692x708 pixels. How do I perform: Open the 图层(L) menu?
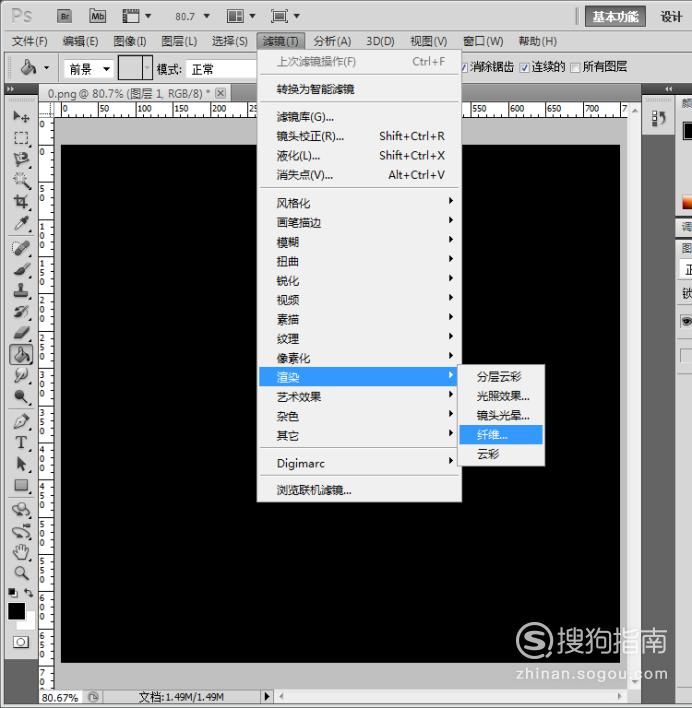[x=179, y=42]
